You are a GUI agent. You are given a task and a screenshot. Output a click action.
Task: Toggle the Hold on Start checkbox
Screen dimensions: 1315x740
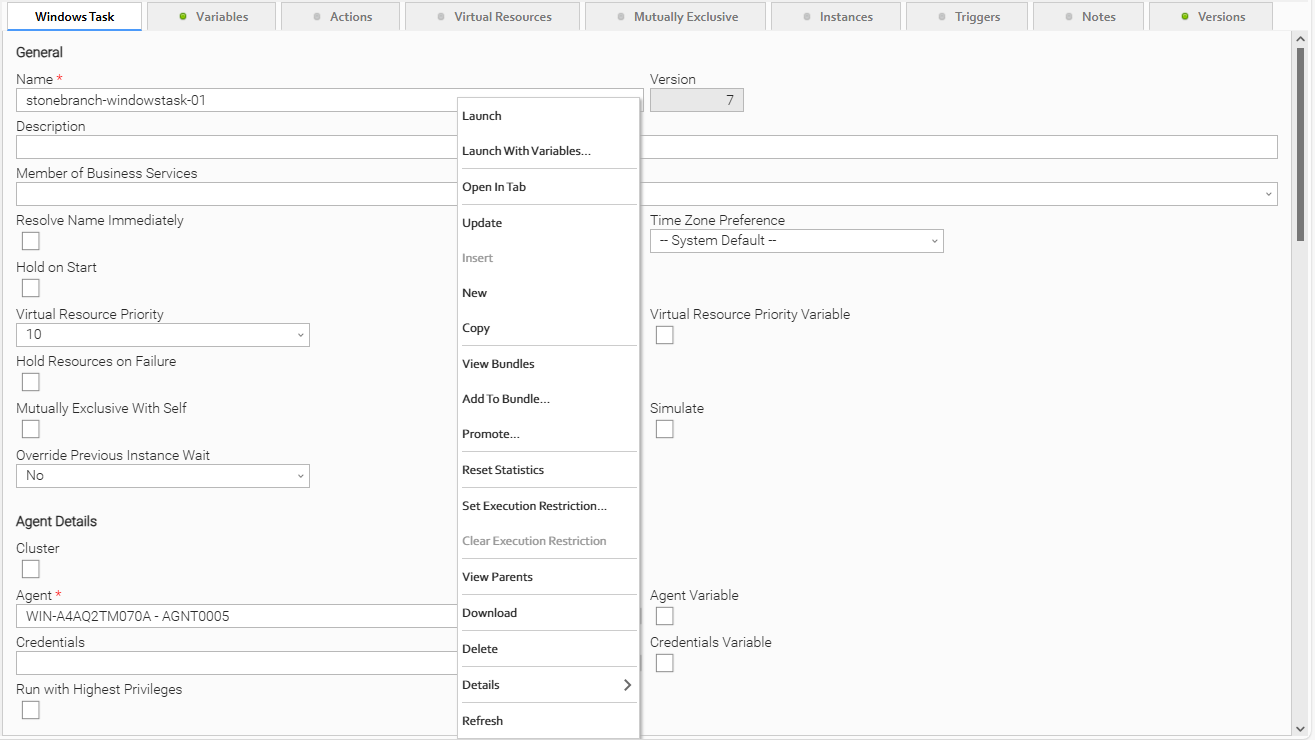tap(31, 288)
